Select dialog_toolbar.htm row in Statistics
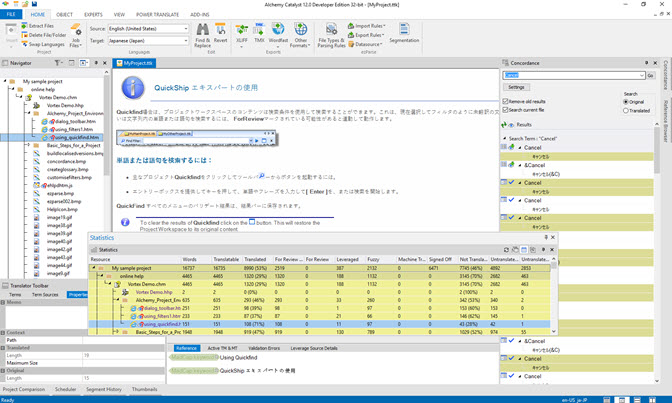The width and height of the screenshot is (672, 403). (319, 308)
